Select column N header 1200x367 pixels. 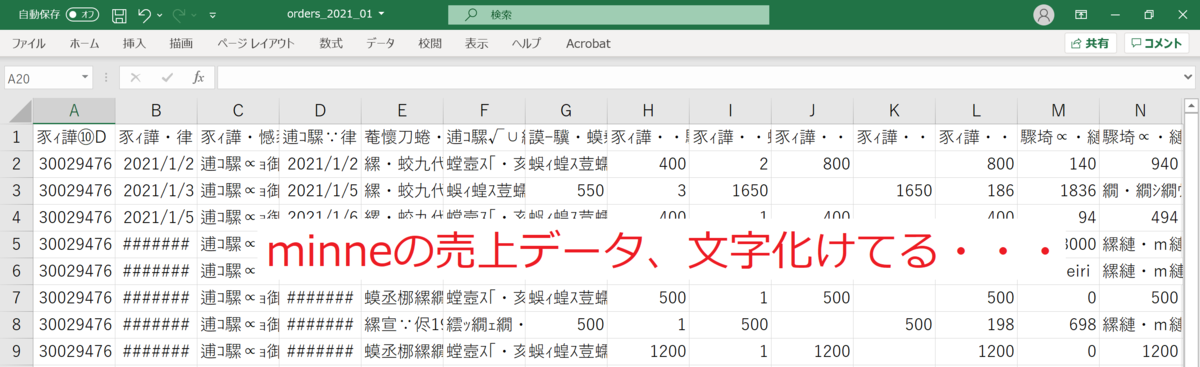pyautogui.click(x=1140, y=110)
